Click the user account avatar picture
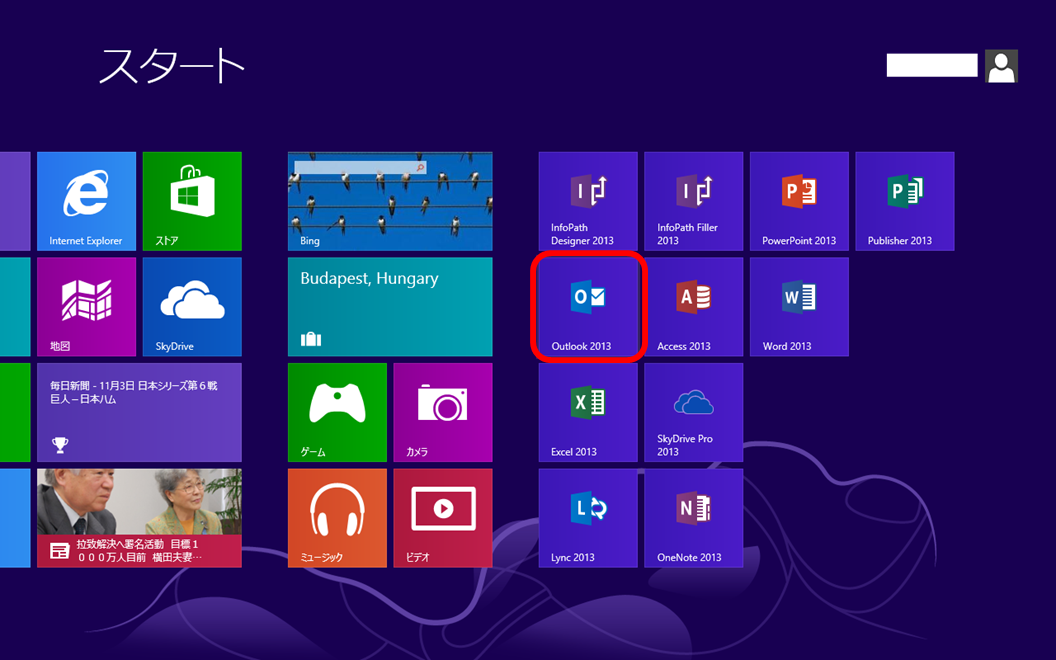This screenshot has height=660, width=1056. (1001, 66)
